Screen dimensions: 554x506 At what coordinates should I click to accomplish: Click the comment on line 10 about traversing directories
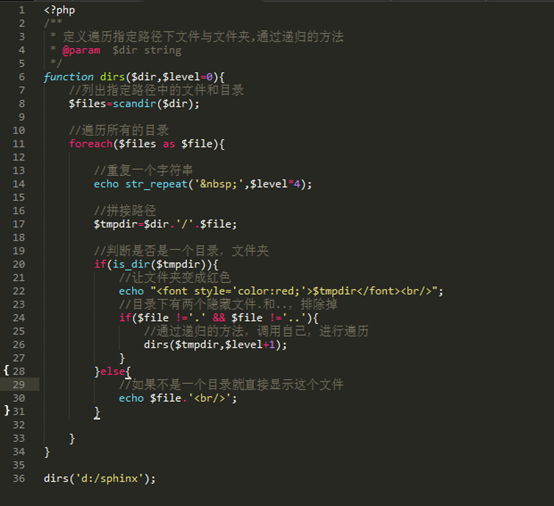click(119, 130)
